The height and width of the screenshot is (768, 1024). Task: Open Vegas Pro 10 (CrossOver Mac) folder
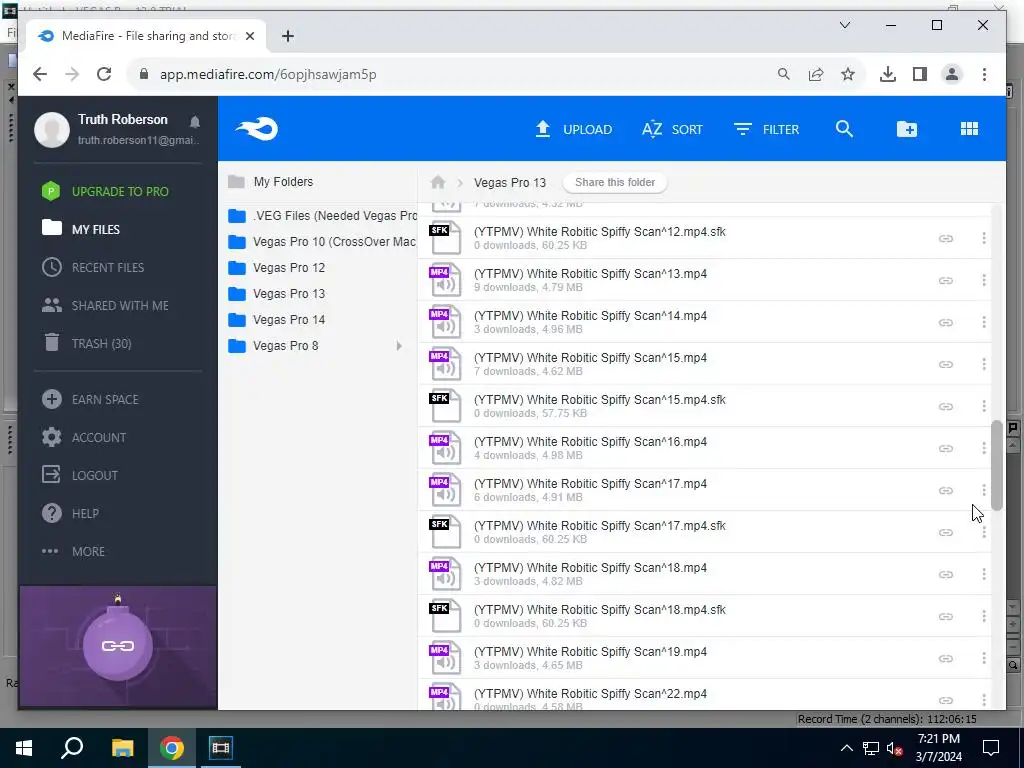tap(322, 242)
